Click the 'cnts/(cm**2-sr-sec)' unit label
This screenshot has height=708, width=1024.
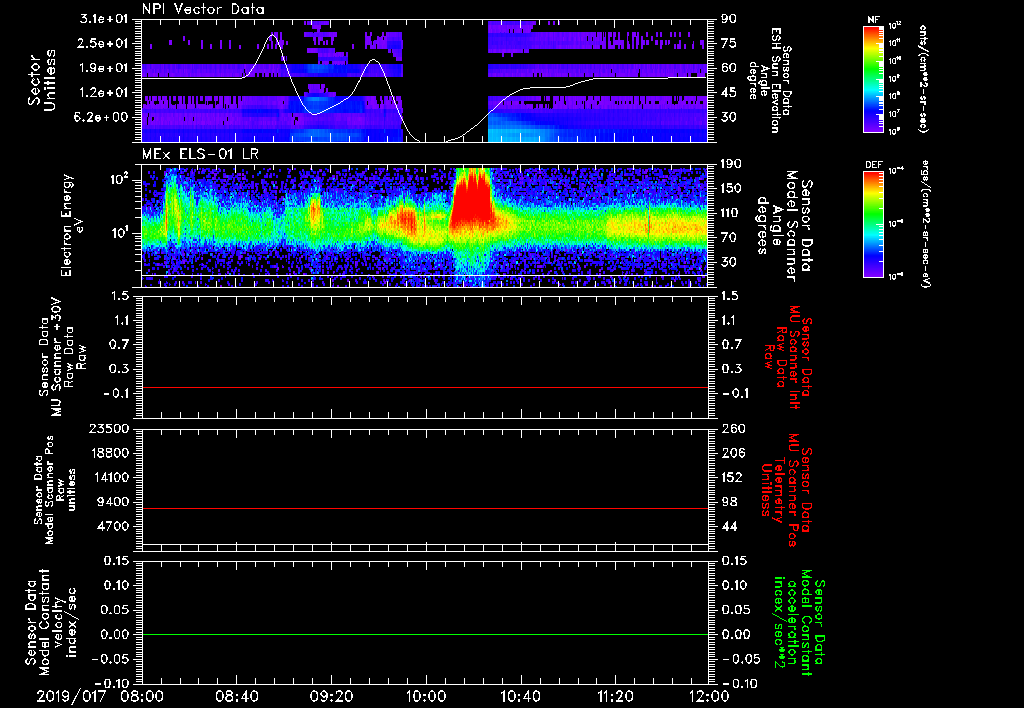[x=922, y=78]
